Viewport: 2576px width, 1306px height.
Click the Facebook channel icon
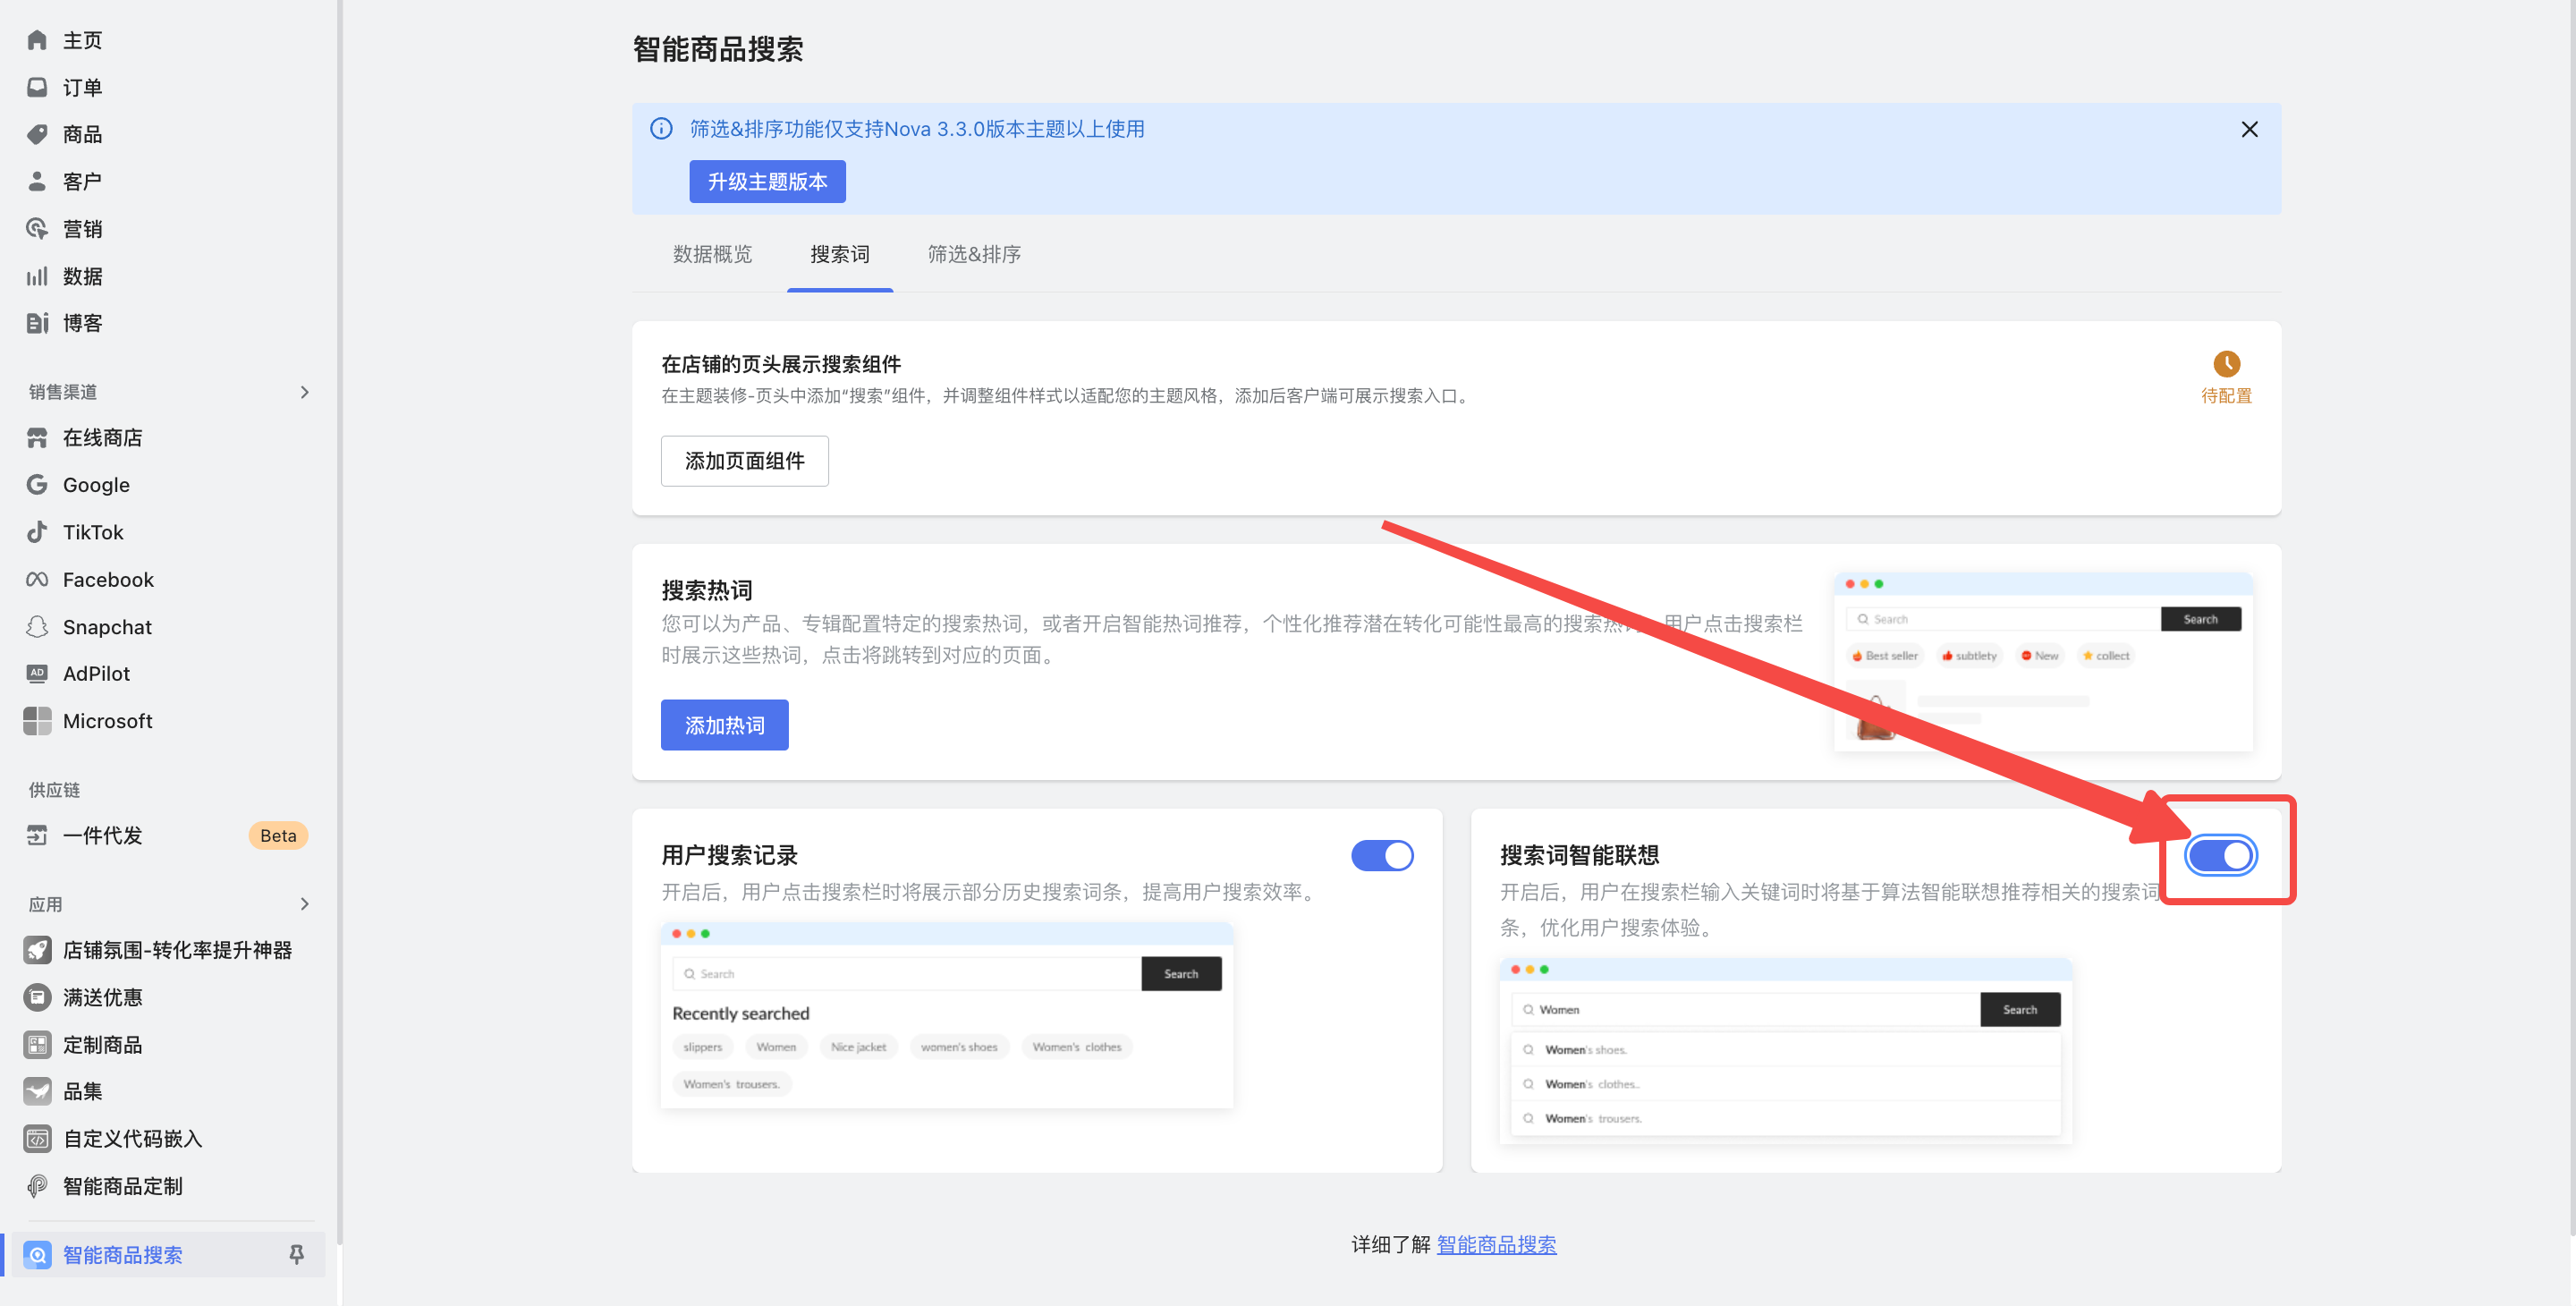pyautogui.click(x=37, y=580)
